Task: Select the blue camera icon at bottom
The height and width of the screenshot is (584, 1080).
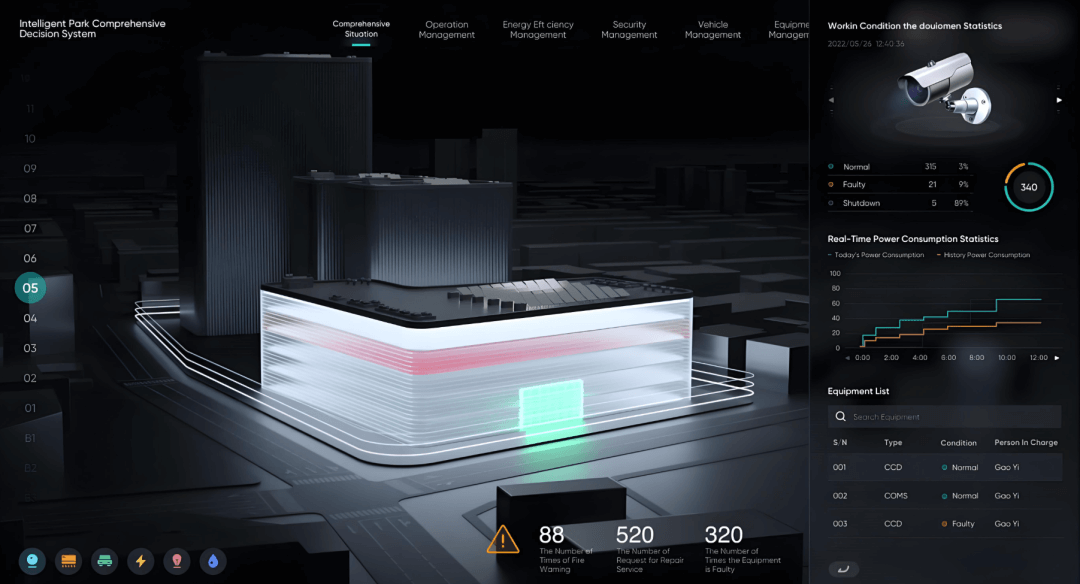Action: [x=32, y=561]
